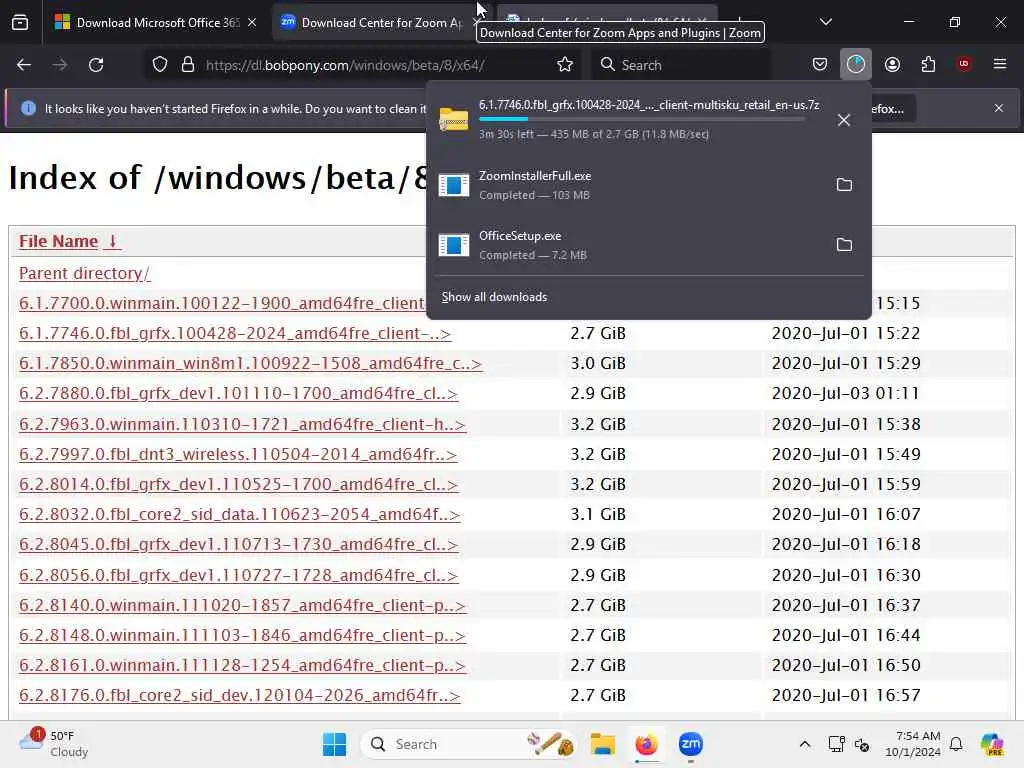Switch to Download Microsoft Office 365 tab
The width and height of the screenshot is (1024, 768).
[156, 23]
